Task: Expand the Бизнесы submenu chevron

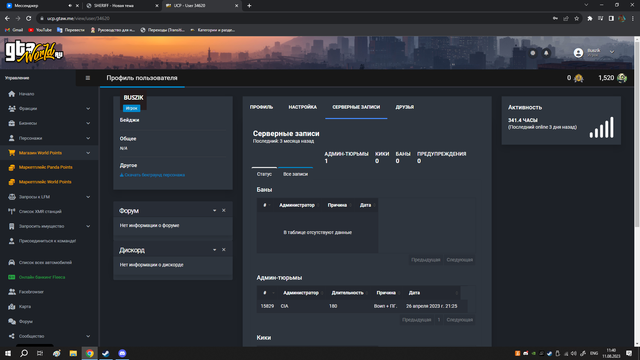Action: click(x=88, y=123)
